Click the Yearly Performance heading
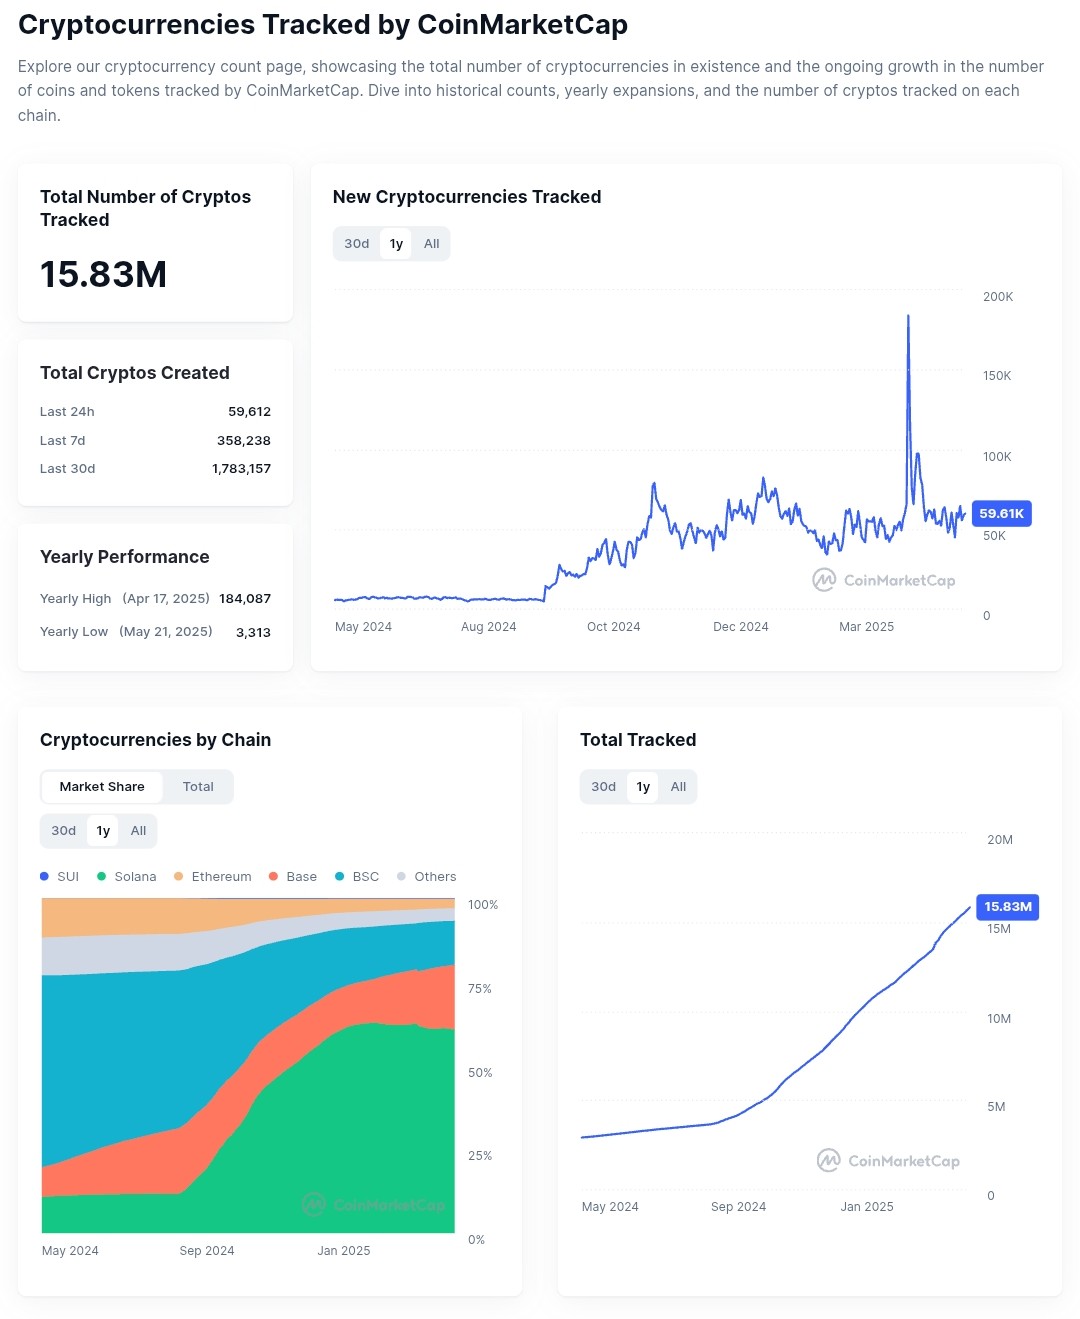Screen dimensions: 1080x1319 (125, 557)
